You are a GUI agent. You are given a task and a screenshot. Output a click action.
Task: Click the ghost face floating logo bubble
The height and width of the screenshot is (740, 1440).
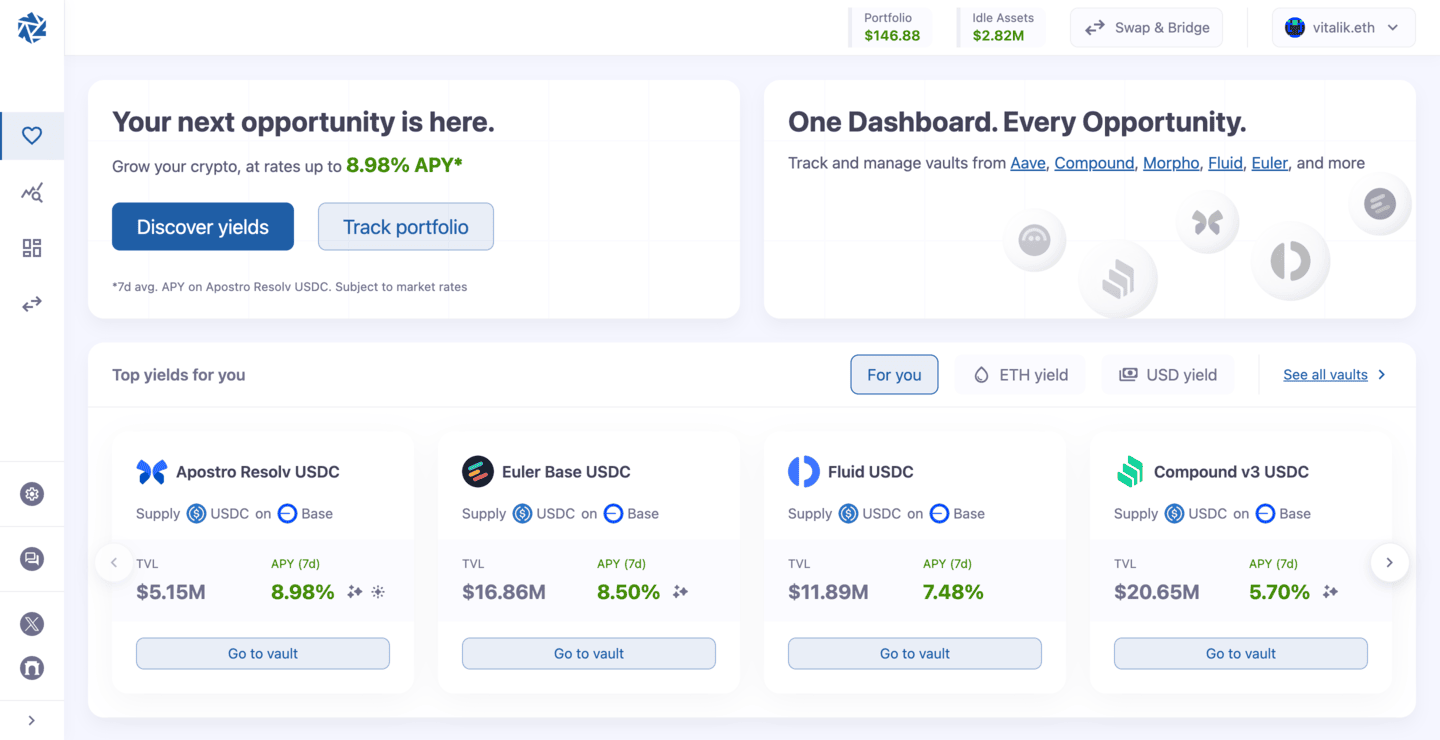(1034, 241)
